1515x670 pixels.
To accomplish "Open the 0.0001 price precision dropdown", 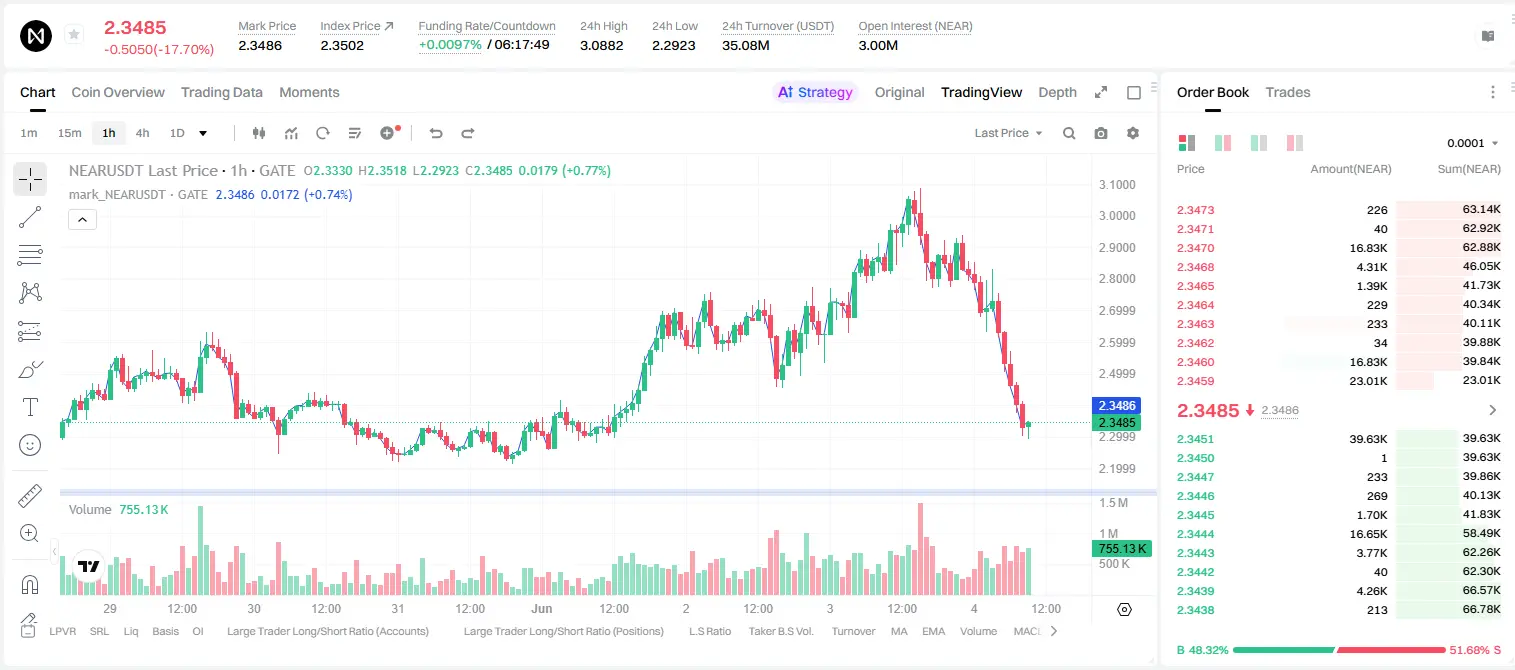I will [x=1473, y=143].
